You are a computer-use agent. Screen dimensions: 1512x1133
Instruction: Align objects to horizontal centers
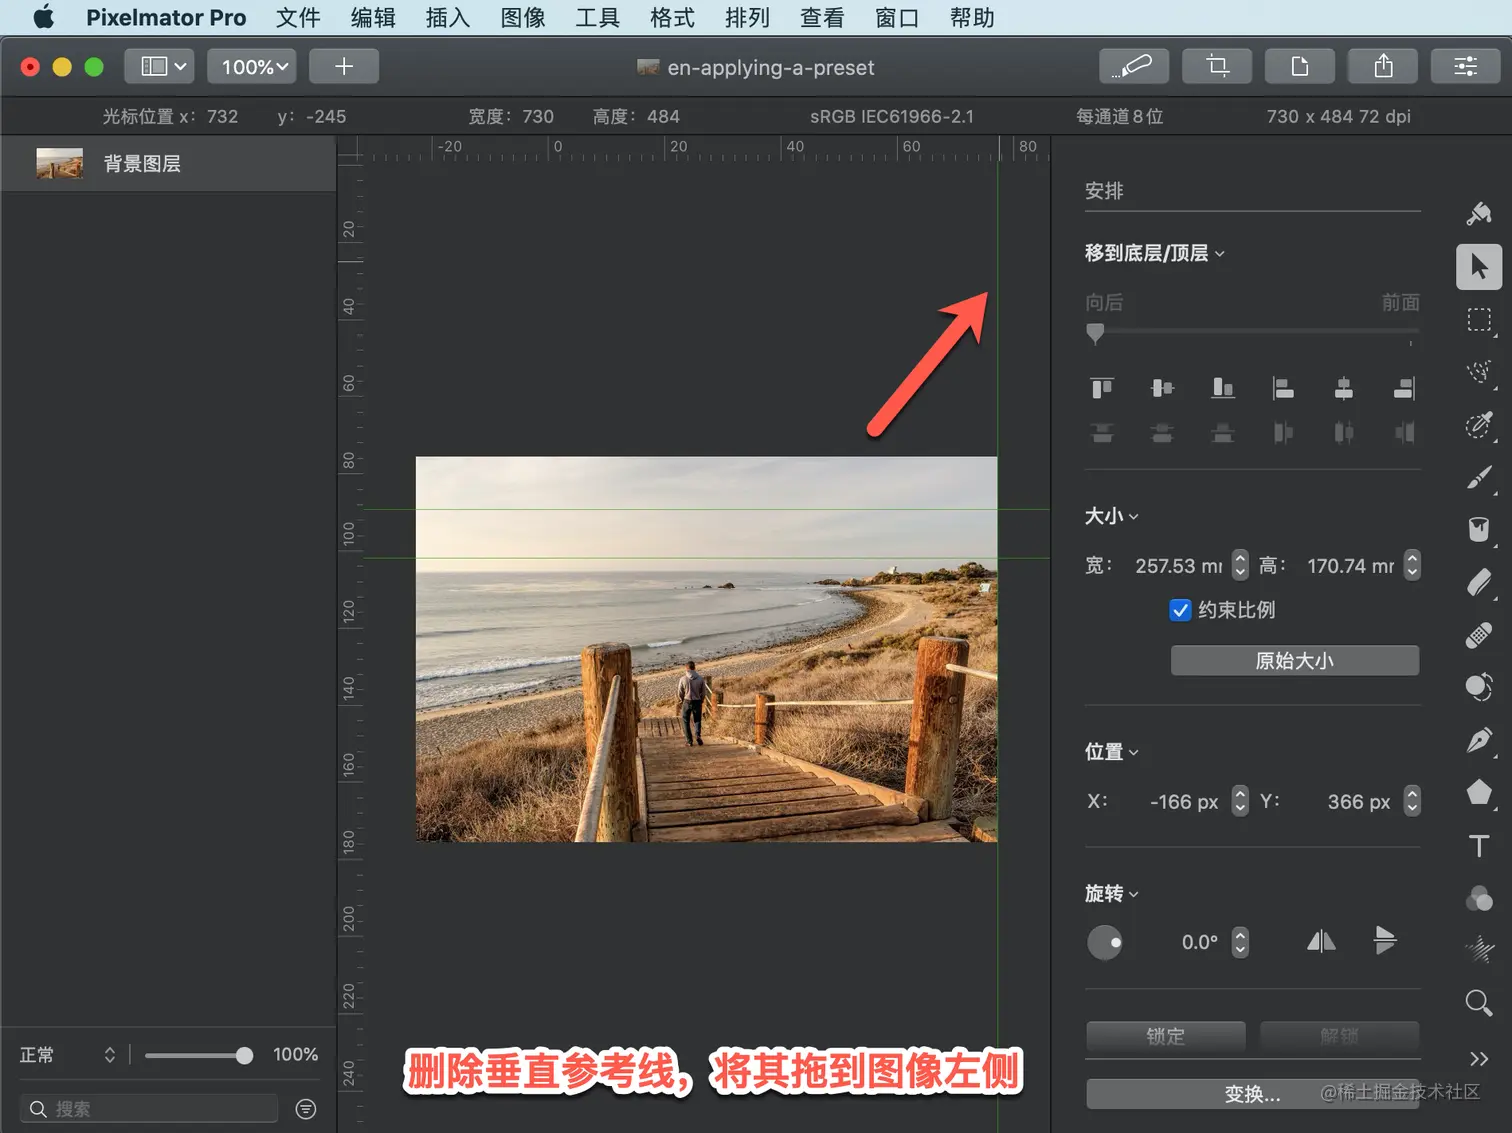tap(1344, 388)
